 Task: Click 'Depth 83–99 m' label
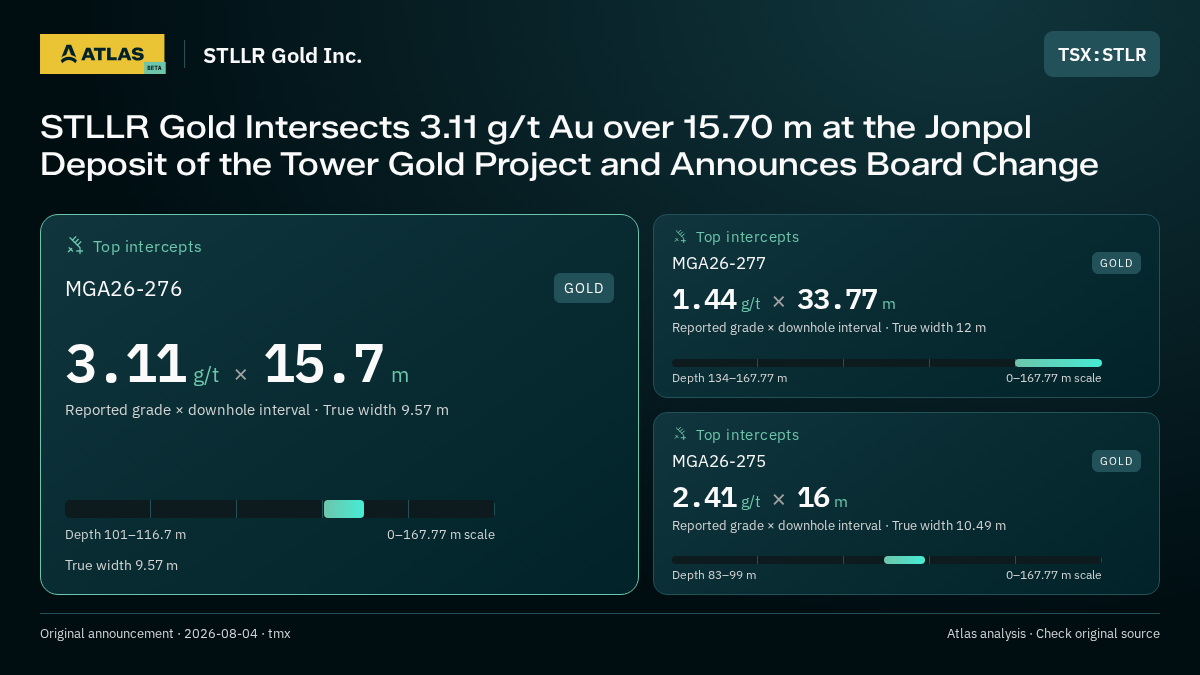pyautogui.click(x=714, y=575)
